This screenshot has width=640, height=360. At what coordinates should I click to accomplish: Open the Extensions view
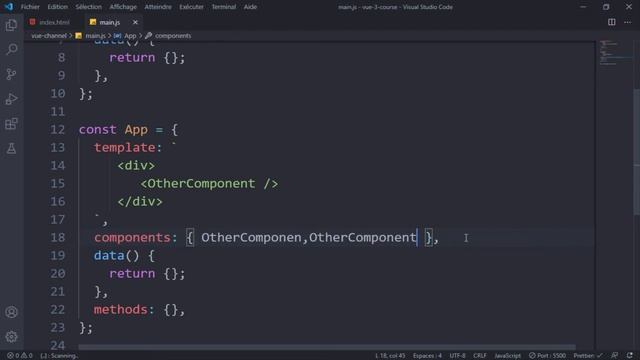[11, 124]
